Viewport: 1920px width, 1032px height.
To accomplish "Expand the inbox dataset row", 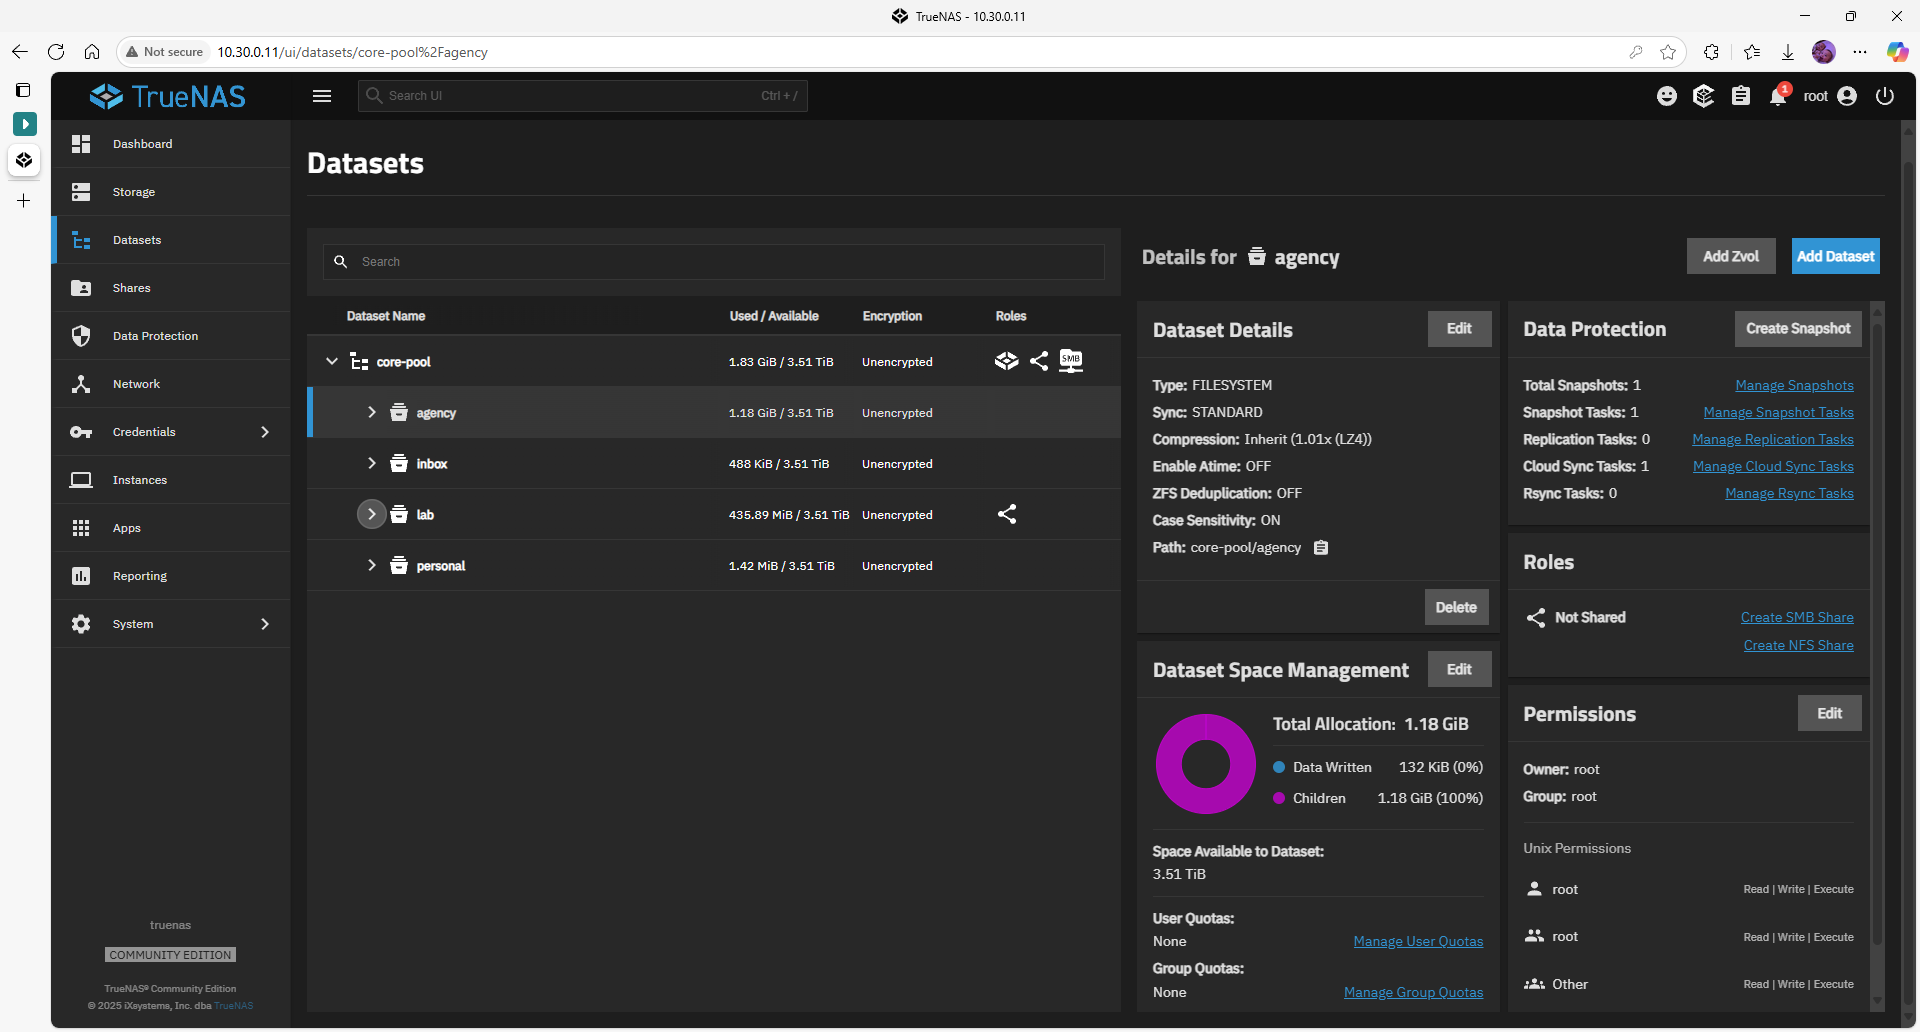I will 372,463.
